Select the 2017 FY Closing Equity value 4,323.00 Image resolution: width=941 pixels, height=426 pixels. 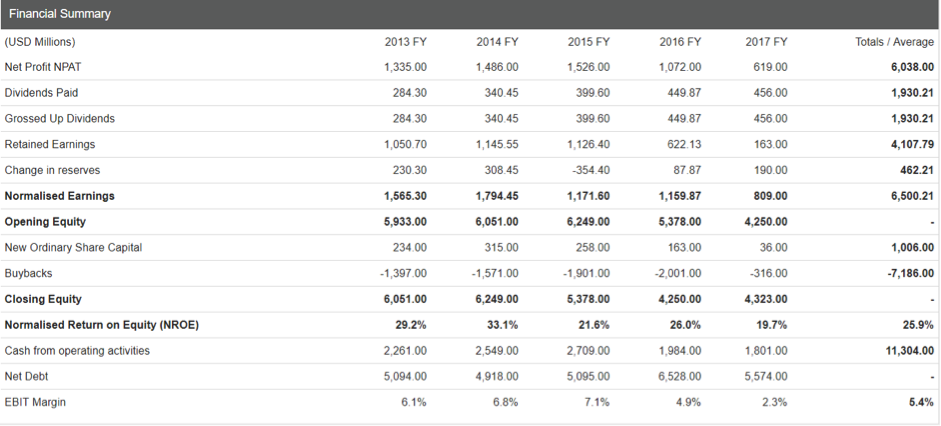[766, 299]
